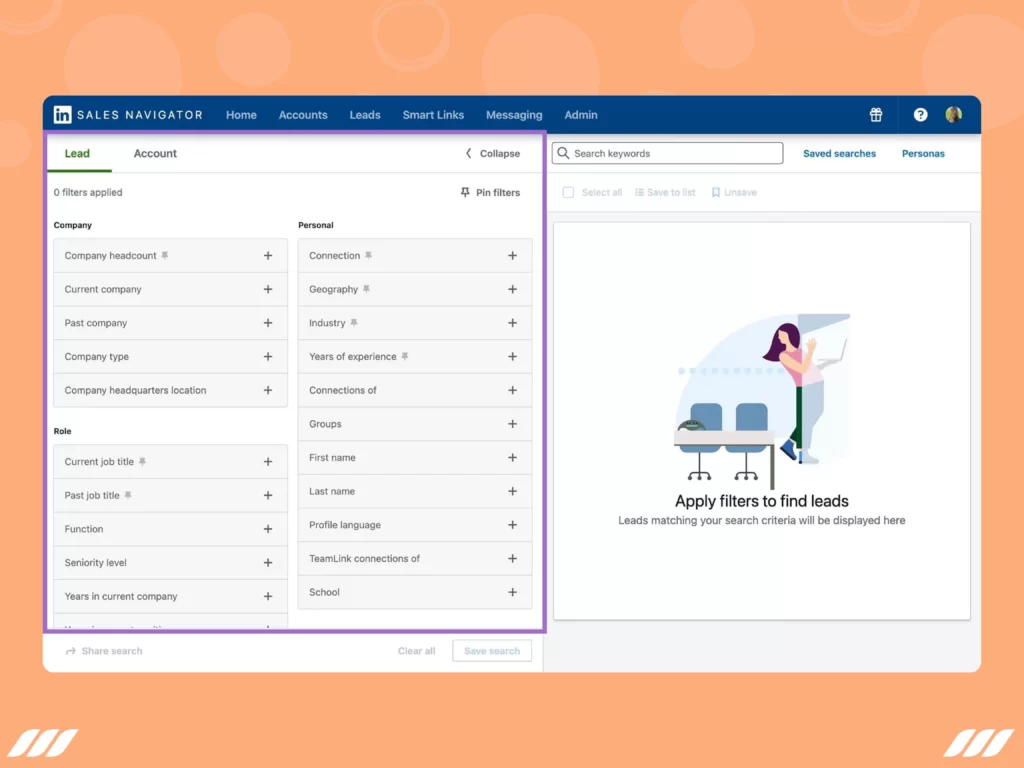This screenshot has height=768, width=1024.
Task: Collapse the filters panel
Action: pyautogui.click(x=492, y=153)
